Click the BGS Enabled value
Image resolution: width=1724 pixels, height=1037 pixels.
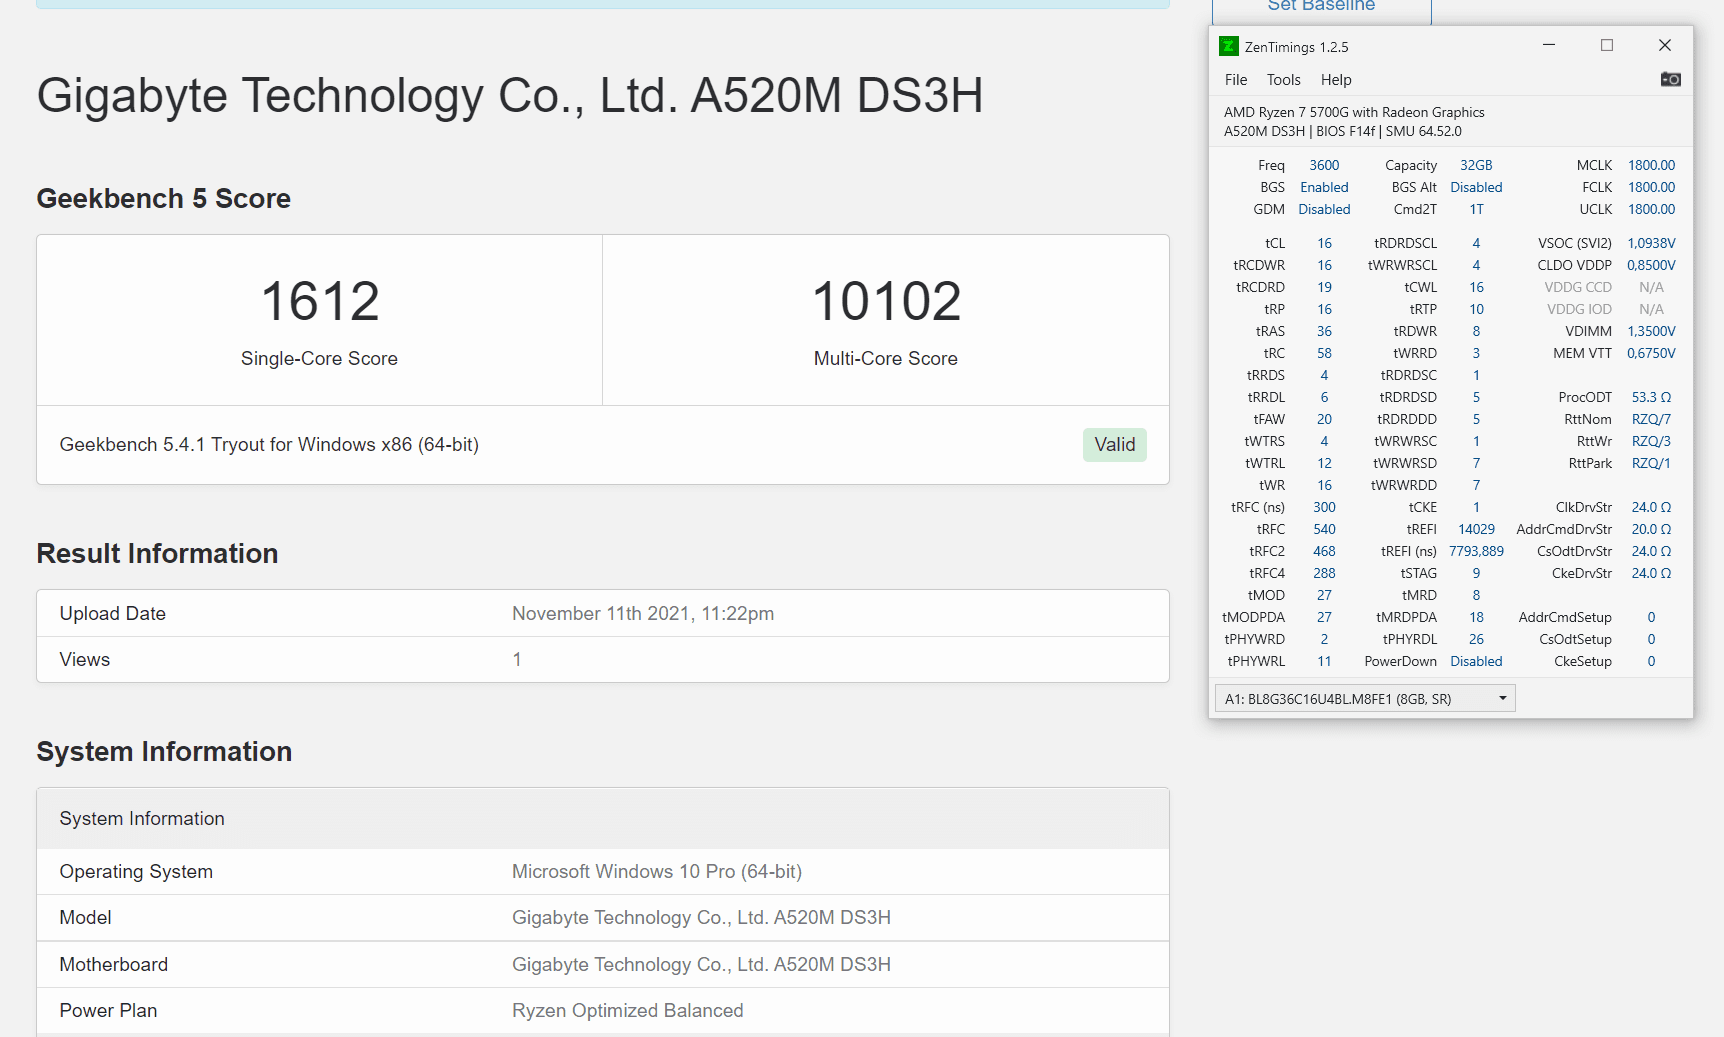(1324, 187)
